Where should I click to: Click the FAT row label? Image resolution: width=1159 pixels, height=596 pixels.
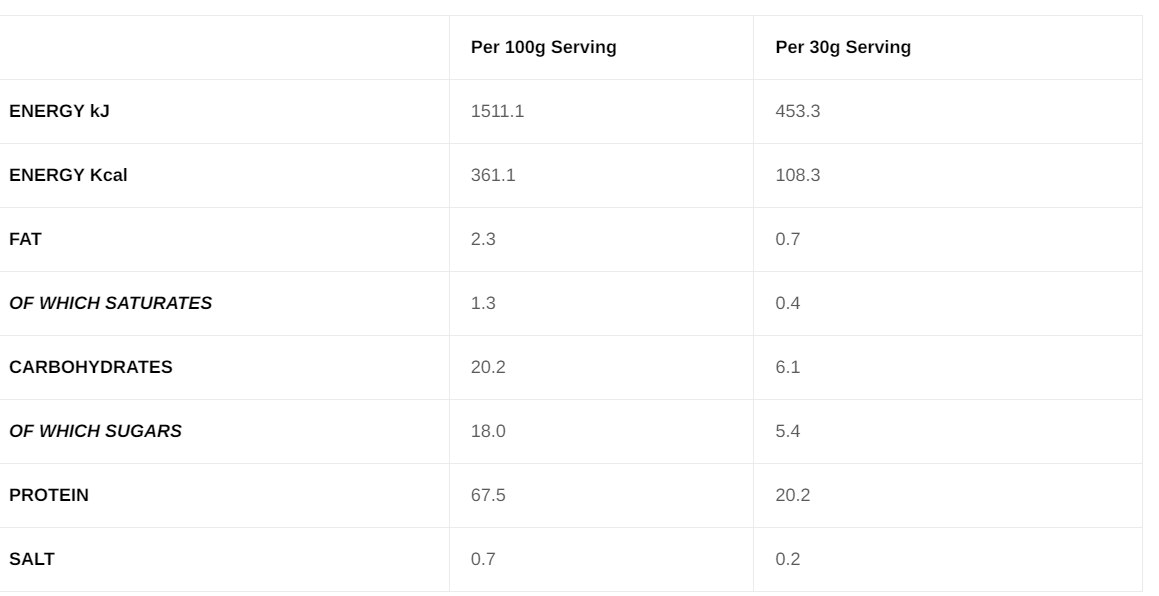[x=25, y=239]
